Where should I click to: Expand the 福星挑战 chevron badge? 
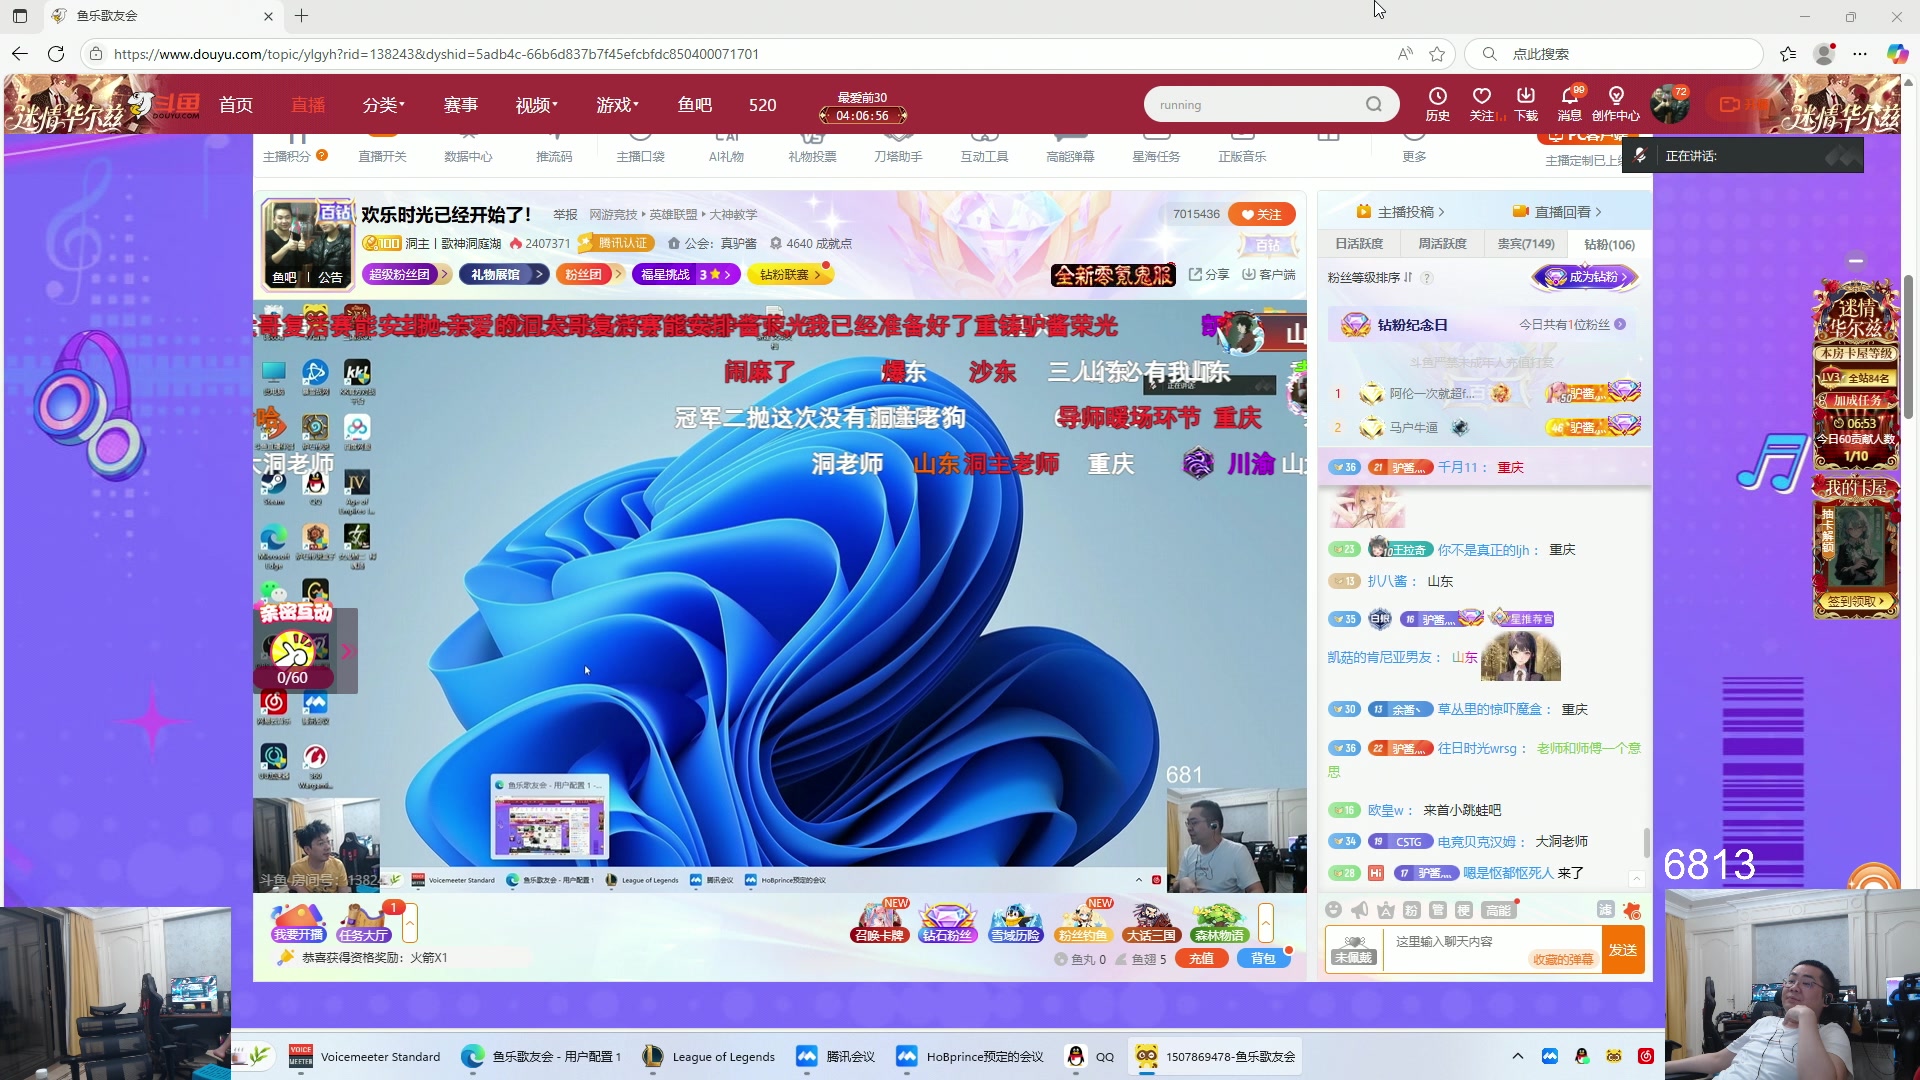(686, 274)
